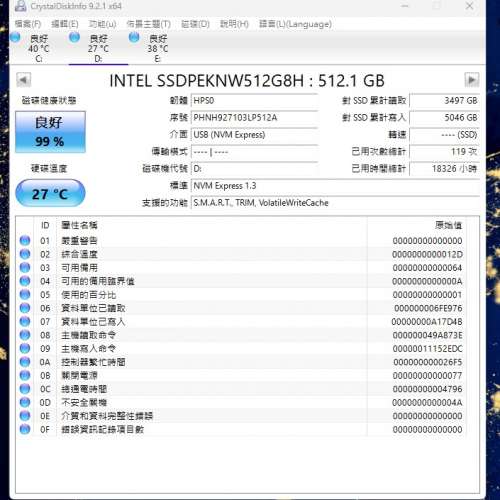
Task: Click status orb of attribute 02
Action: (x=25, y=254)
